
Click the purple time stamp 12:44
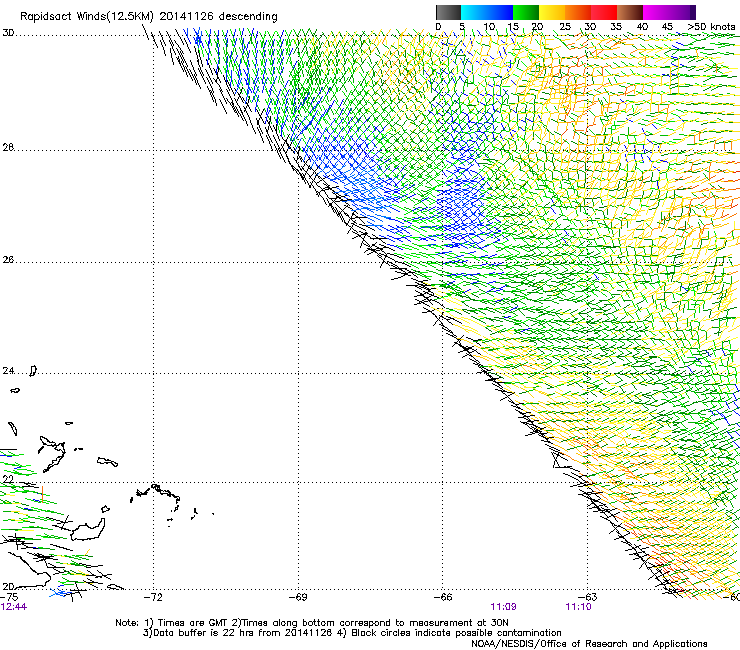pos(14,607)
